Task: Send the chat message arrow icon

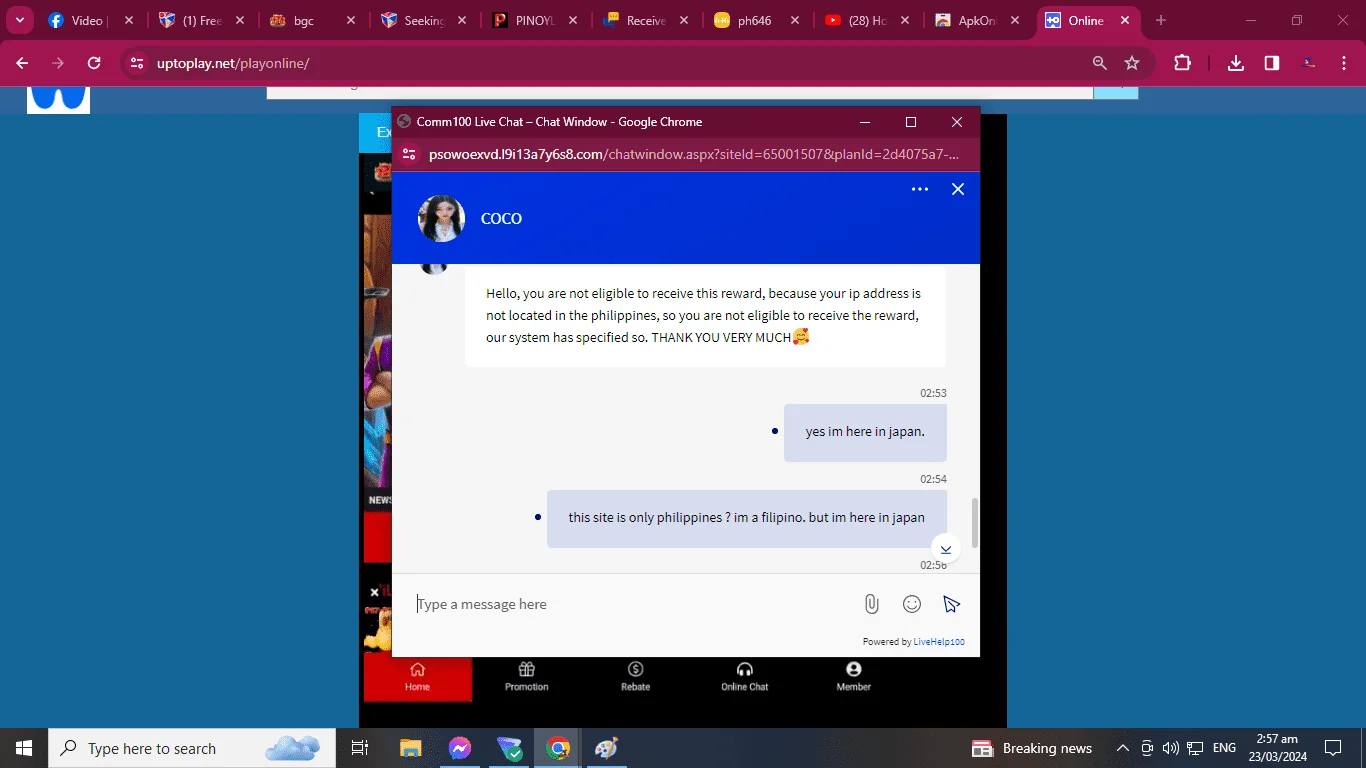Action: coord(951,604)
